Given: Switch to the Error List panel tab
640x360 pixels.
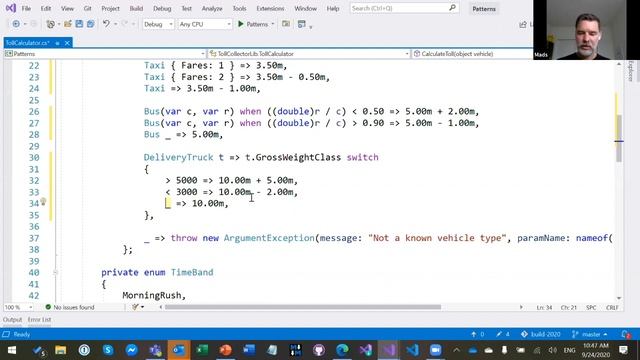Looking at the screenshot, I should click(40, 320).
